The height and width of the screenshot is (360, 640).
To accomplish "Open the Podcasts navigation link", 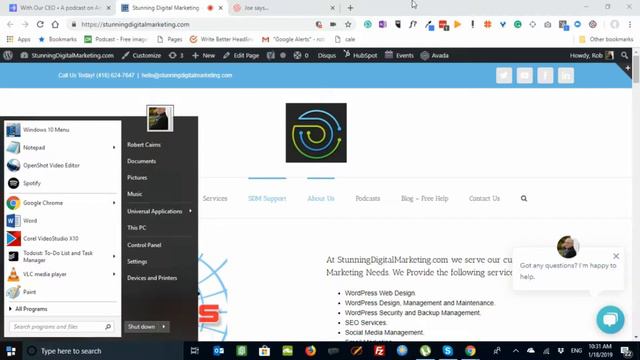I will [x=368, y=198].
